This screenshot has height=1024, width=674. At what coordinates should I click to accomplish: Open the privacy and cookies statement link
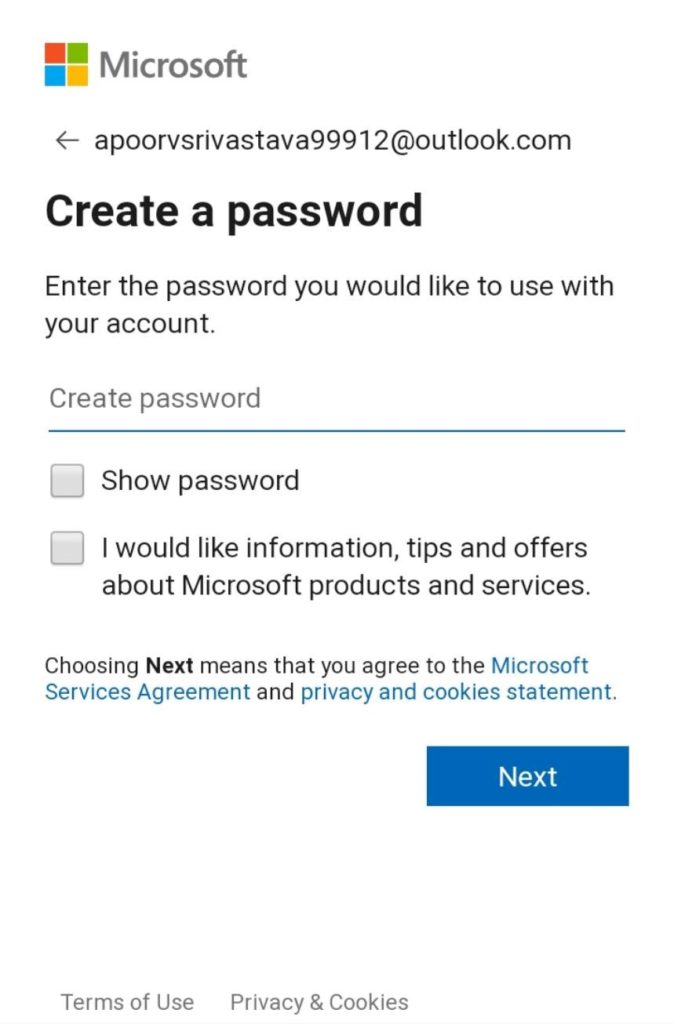pos(456,692)
